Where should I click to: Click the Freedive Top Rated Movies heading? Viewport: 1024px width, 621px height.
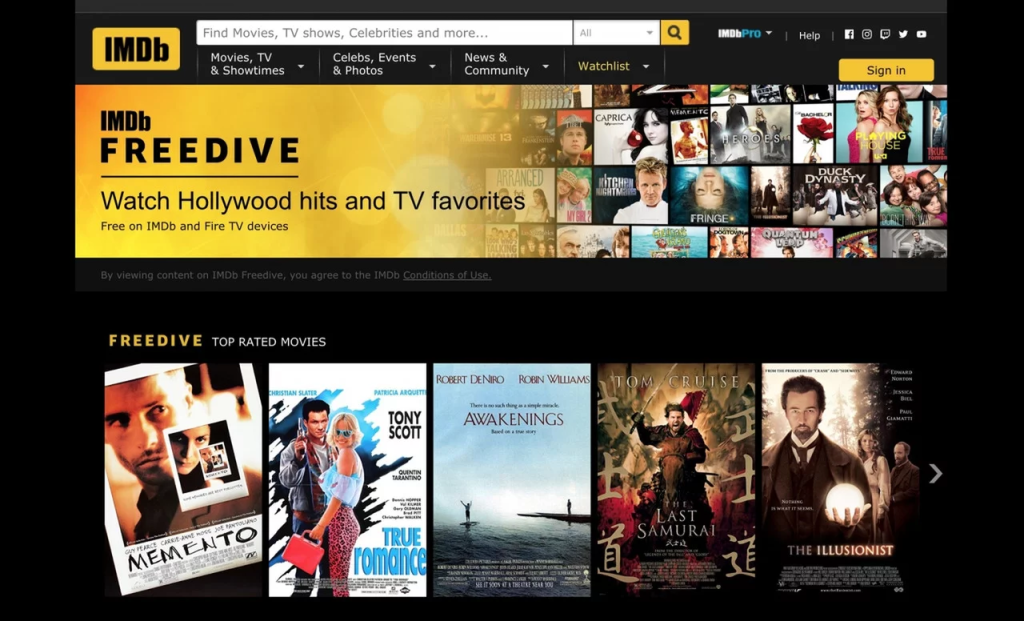217,341
